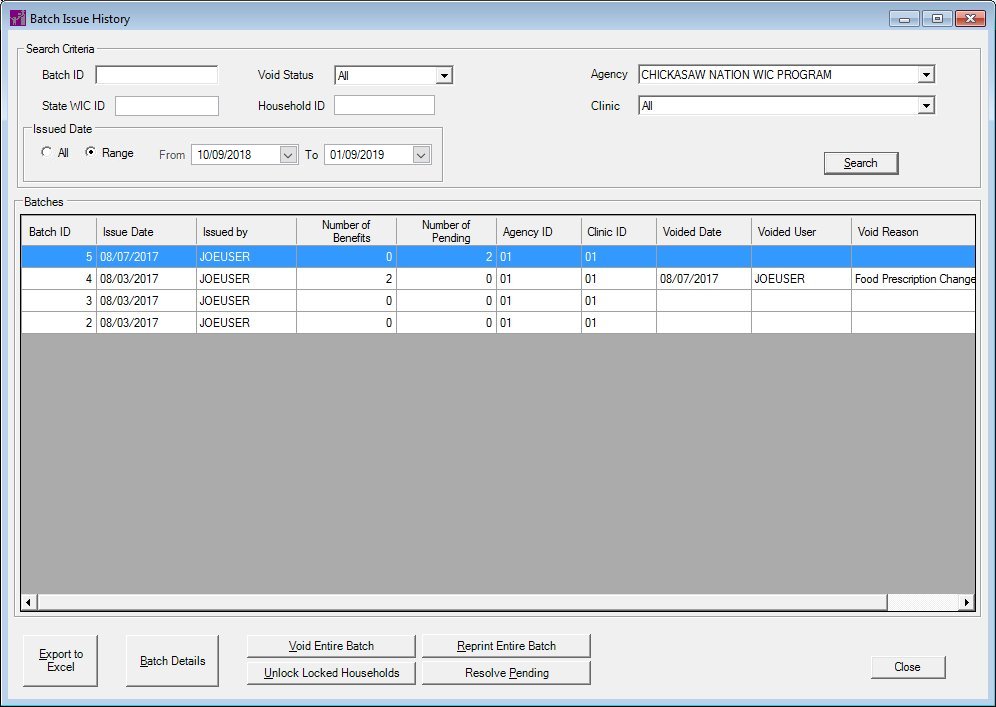The image size is (996, 707).
Task: Focus the Household ID input field
Action: (x=384, y=105)
